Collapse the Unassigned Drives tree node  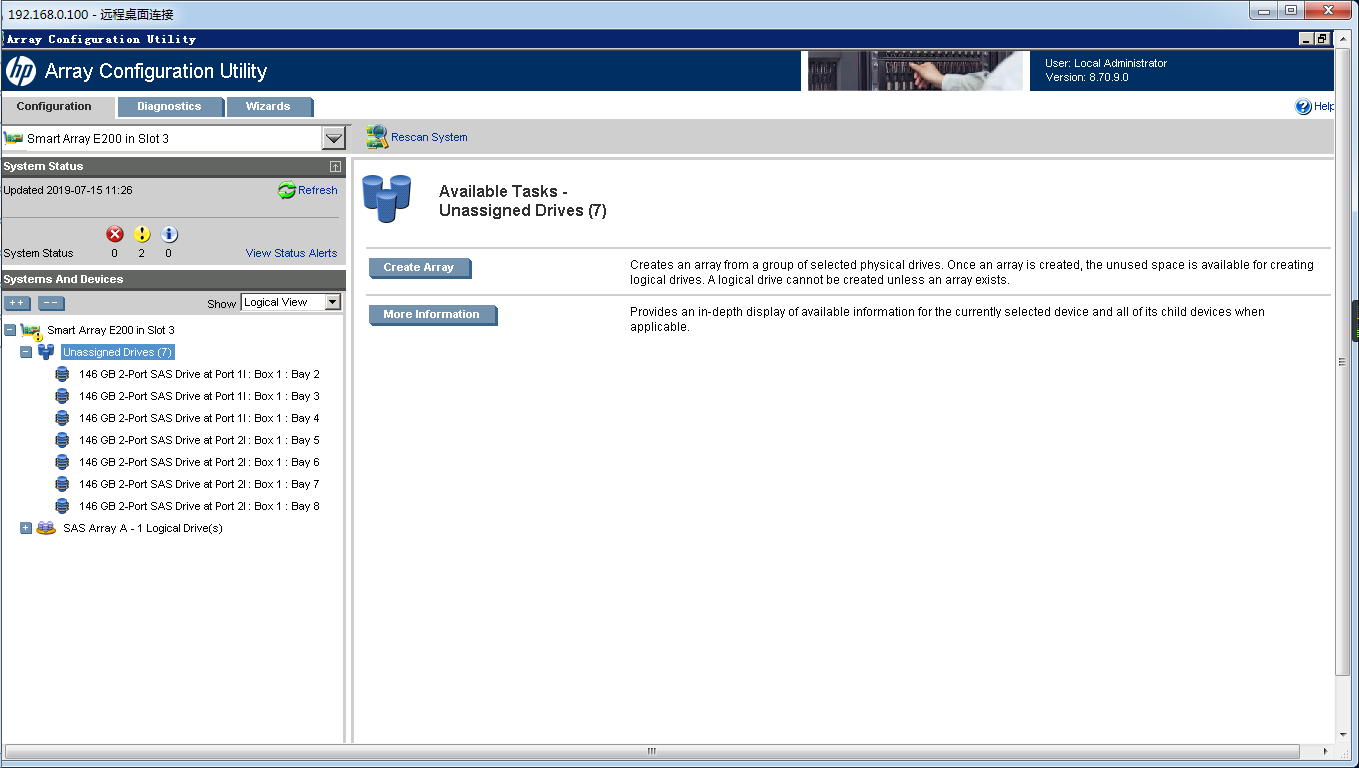click(26, 352)
